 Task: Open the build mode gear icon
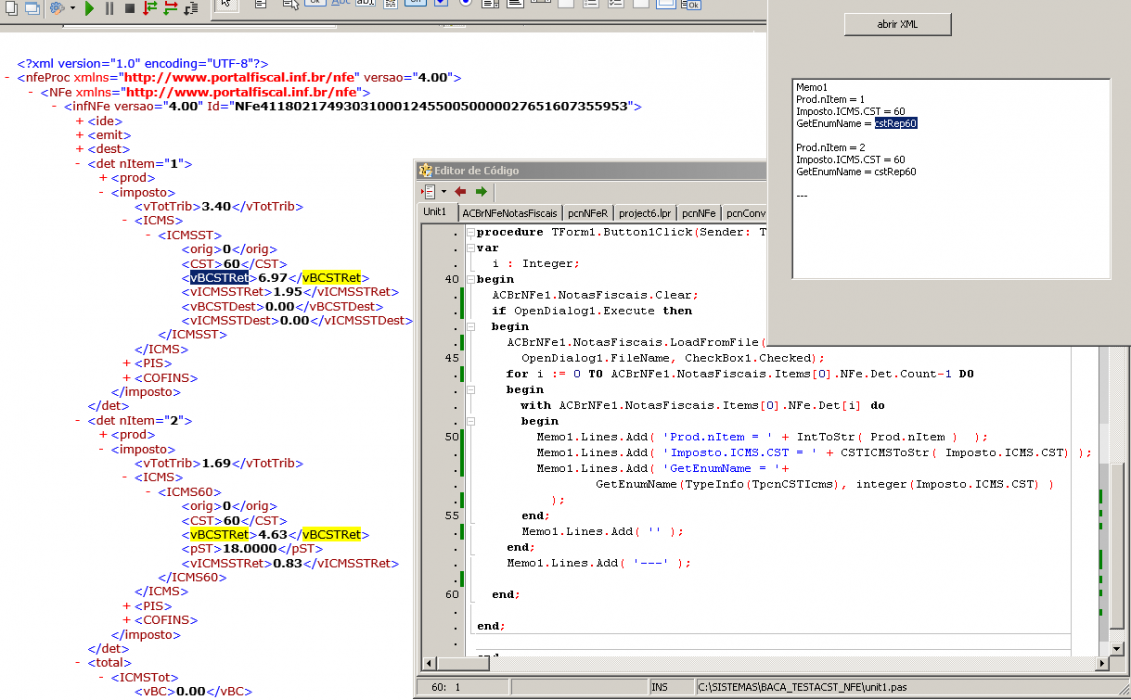(57, 8)
